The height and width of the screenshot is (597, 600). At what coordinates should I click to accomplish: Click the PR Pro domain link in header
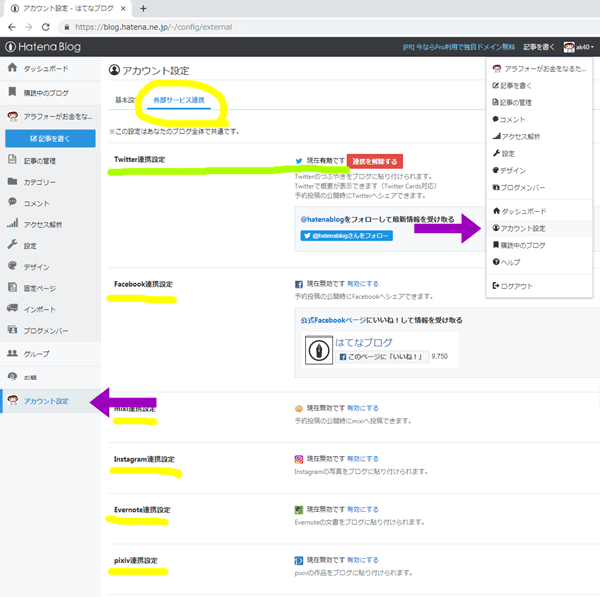(x=458, y=47)
